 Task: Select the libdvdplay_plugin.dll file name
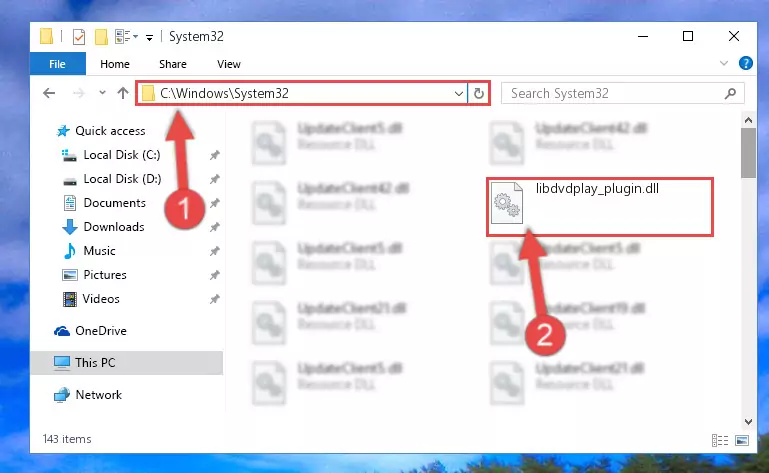(597, 189)
